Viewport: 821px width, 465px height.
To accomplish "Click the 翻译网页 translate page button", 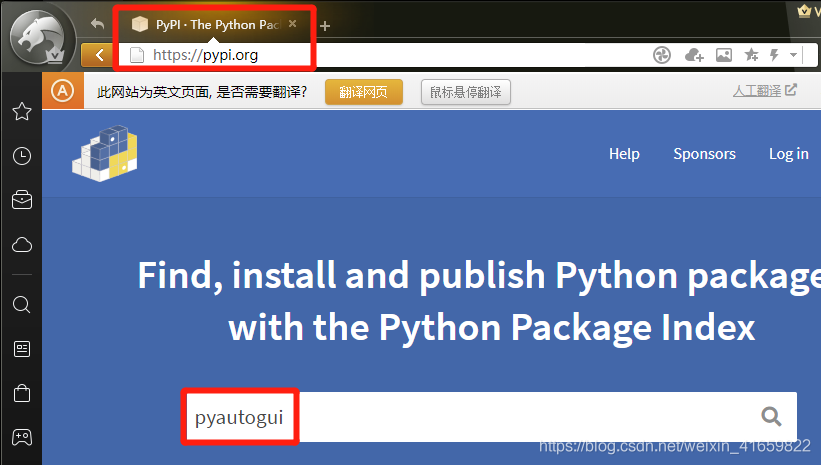I will point(363,92).
